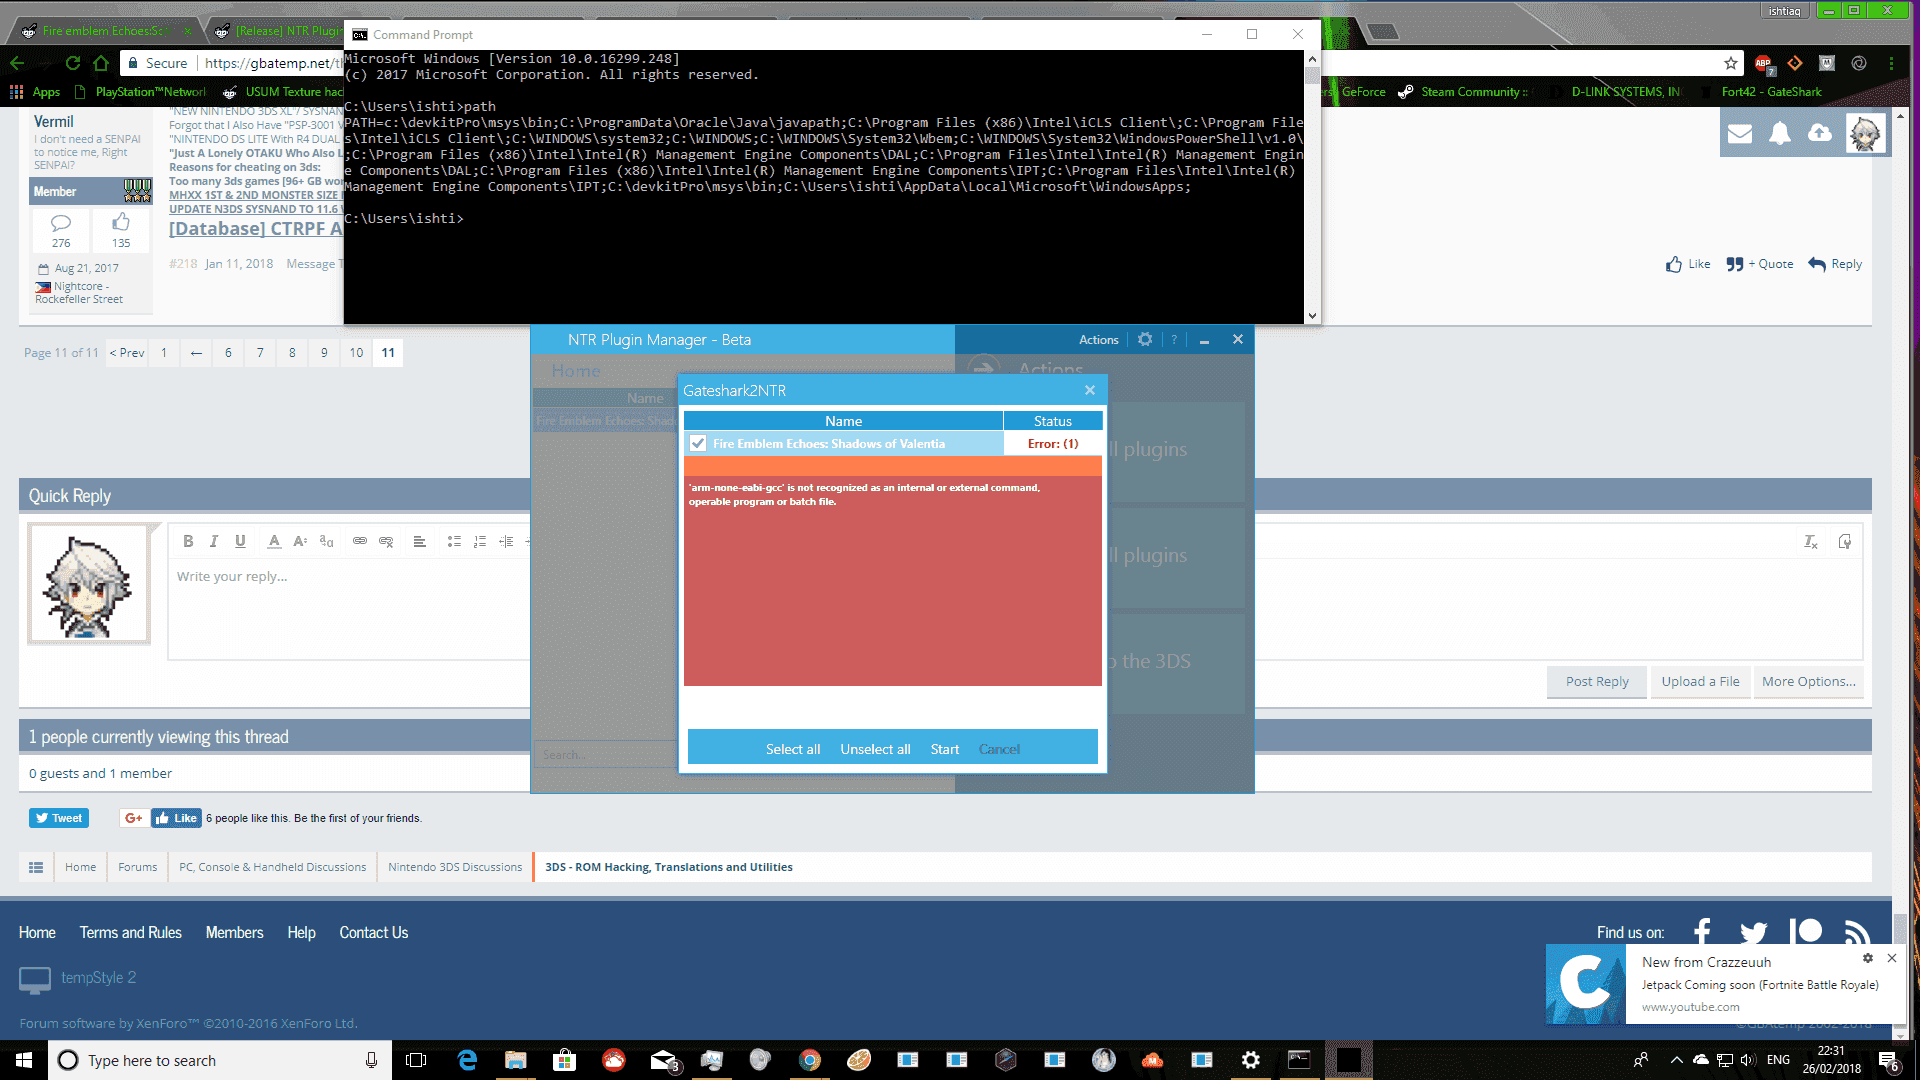Dismiss the Crazzeuuh notification popup
This screenshot has width=1920, height=1080.
pos(1892,958)
